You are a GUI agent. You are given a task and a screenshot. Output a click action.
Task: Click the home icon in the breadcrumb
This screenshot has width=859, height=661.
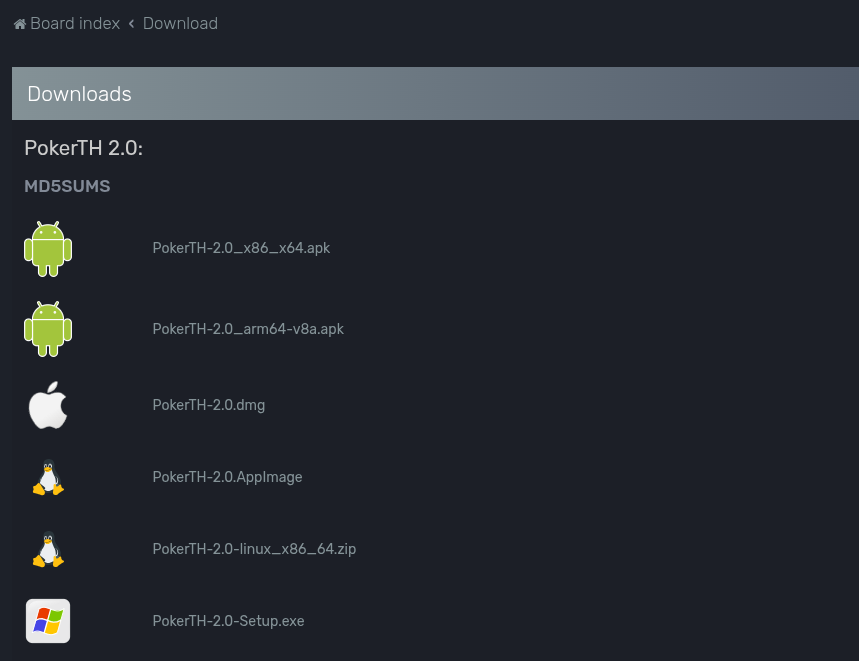point(19,24)
